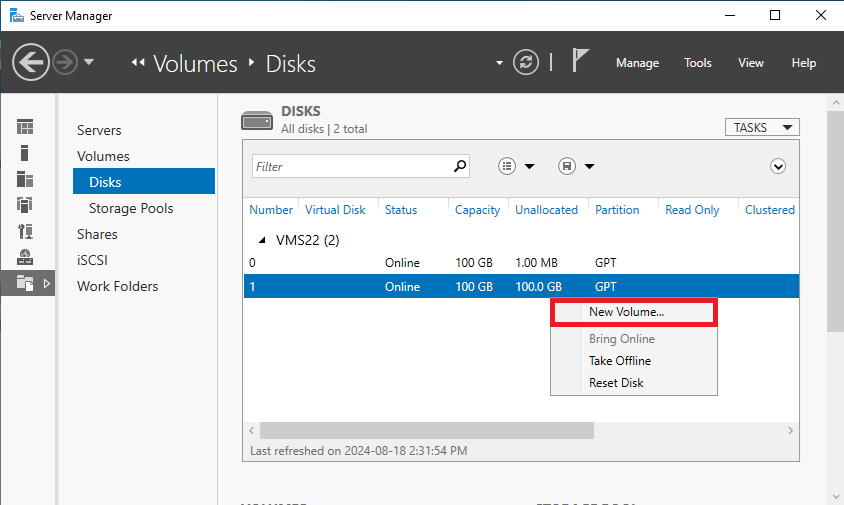Click the horizontal scrollbar thumb in disks list
Image resolution: width=844 pixels, height=505 pixels.
pyautogui.click(x=427, y=431)
